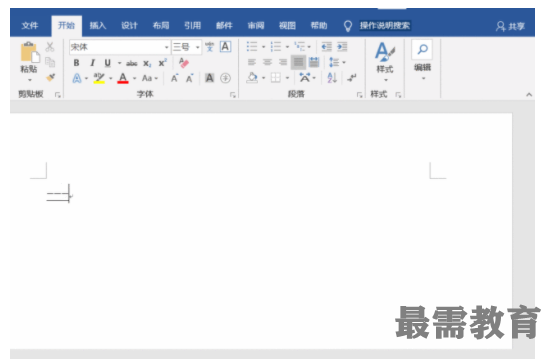
Task: Click the bullets list icon
Action: click(252, 46)
